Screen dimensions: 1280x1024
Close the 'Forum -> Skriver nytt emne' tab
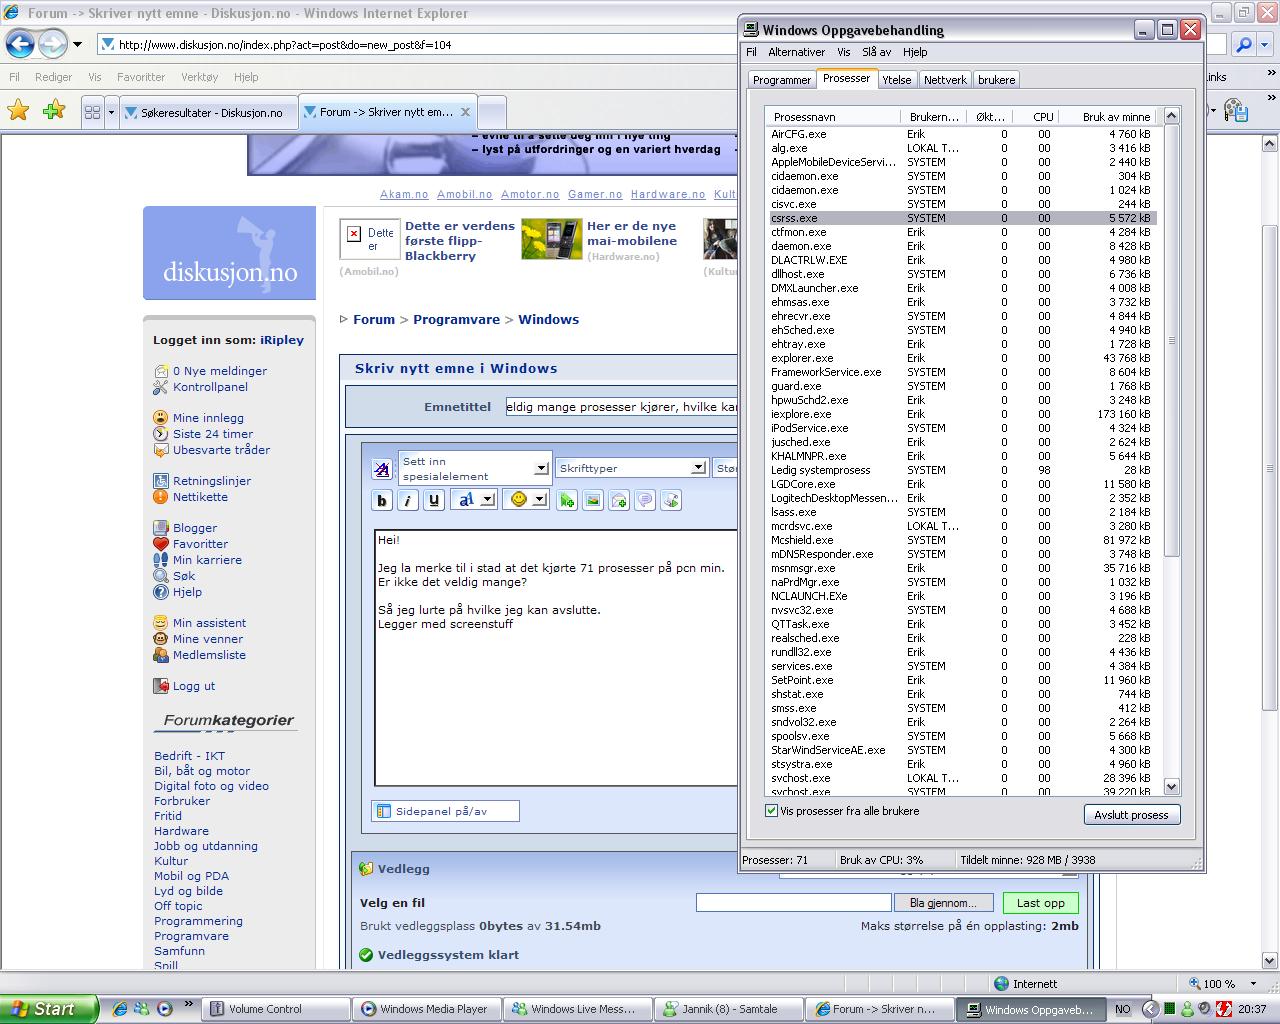[465, 112]
